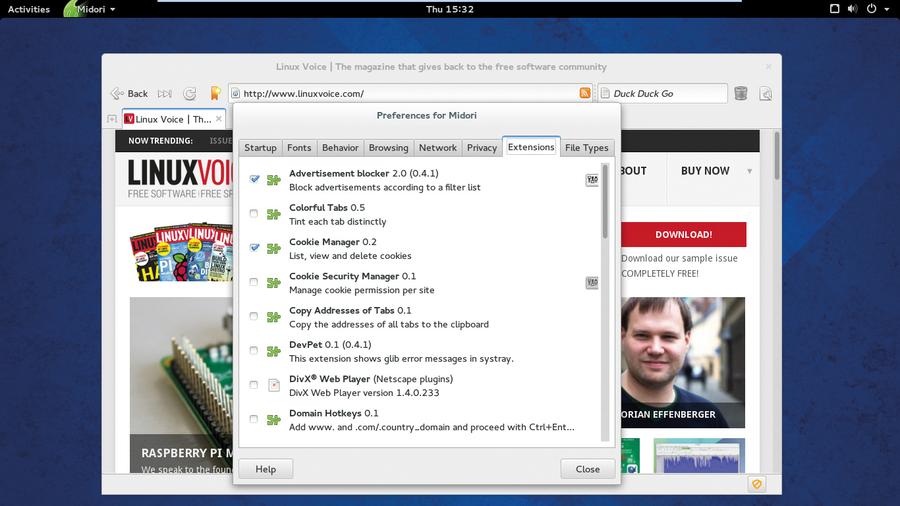Viewport: 900px width, 506px height.
Task: Open the Browsing tab
Action: 388,147
